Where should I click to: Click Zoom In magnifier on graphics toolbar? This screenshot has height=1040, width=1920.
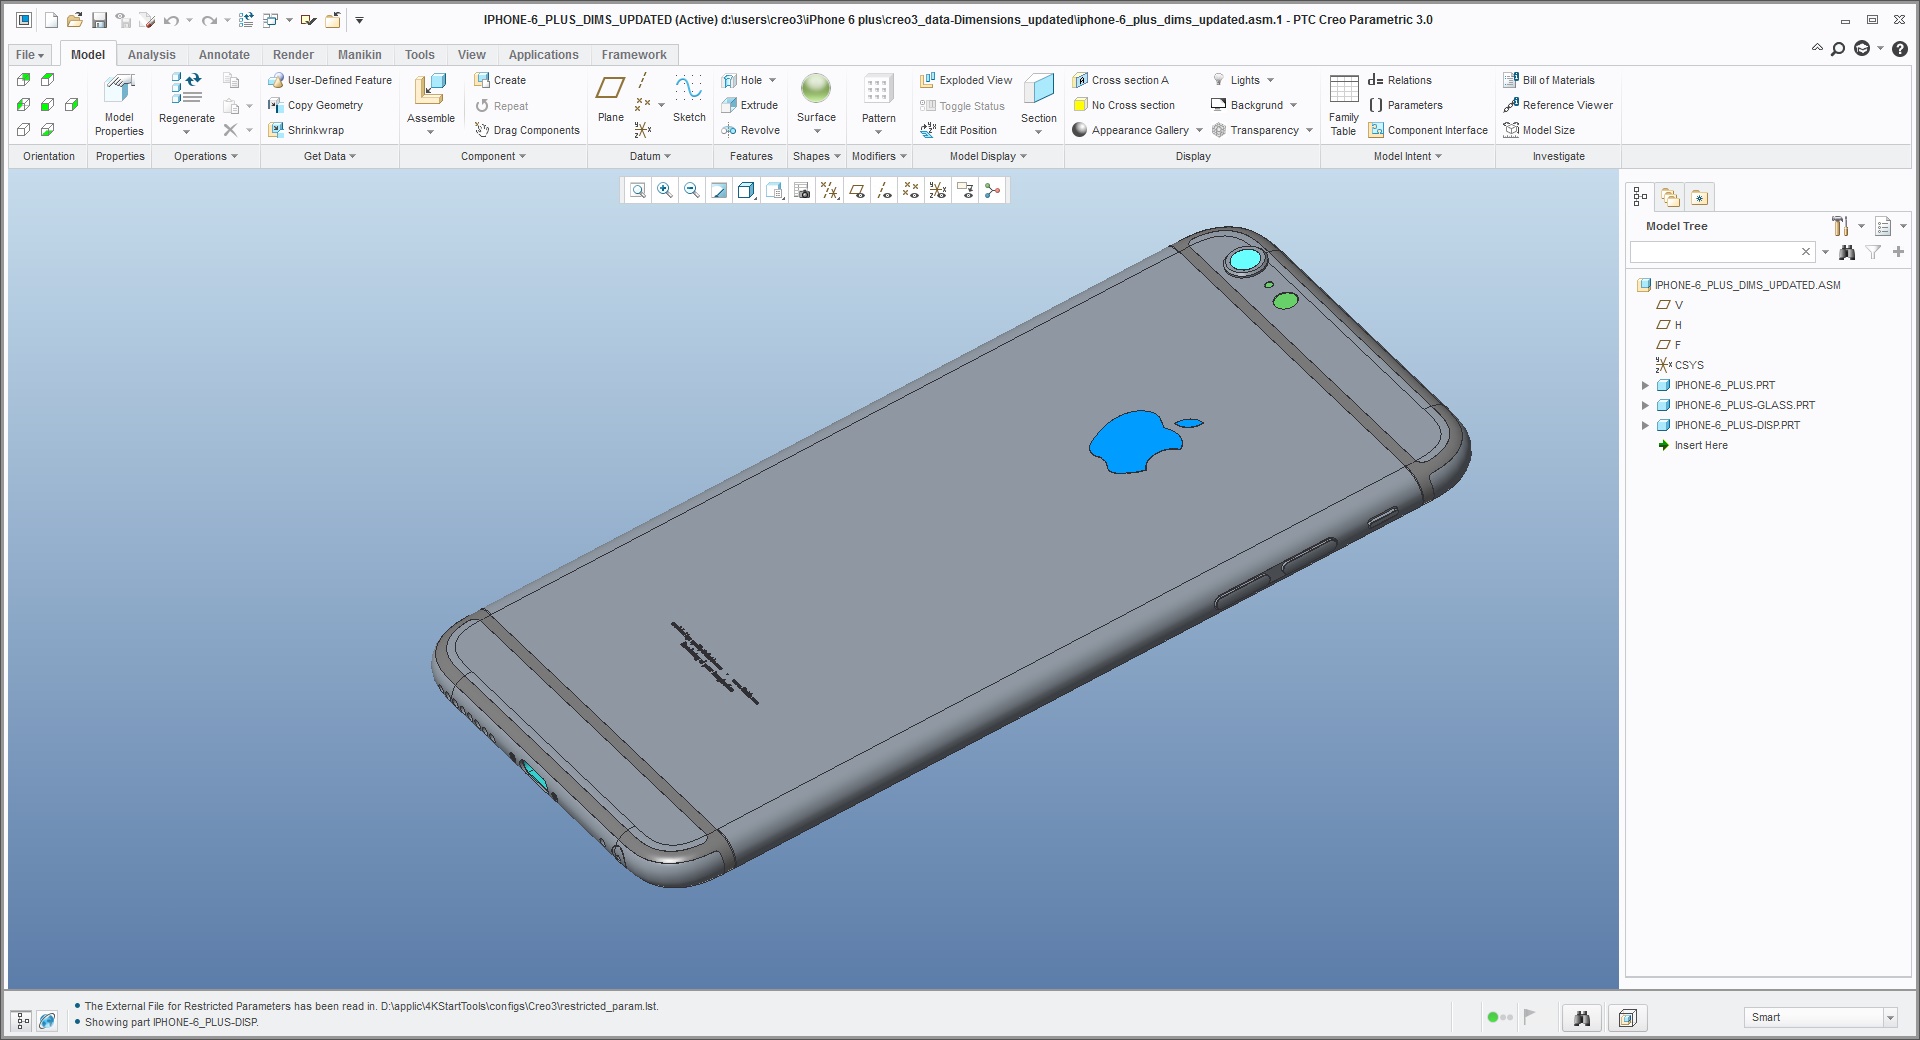(x=665, y=190)
